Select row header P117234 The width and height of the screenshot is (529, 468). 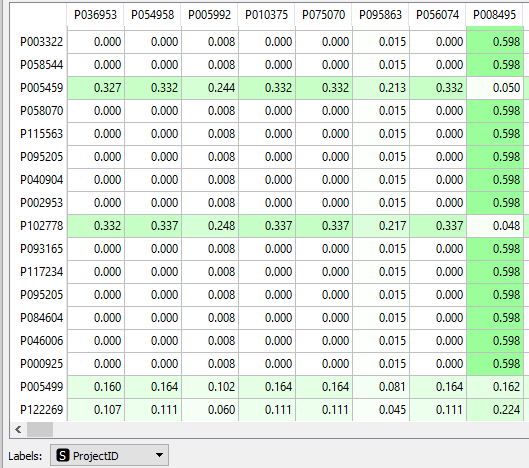(x=39, y=272)
